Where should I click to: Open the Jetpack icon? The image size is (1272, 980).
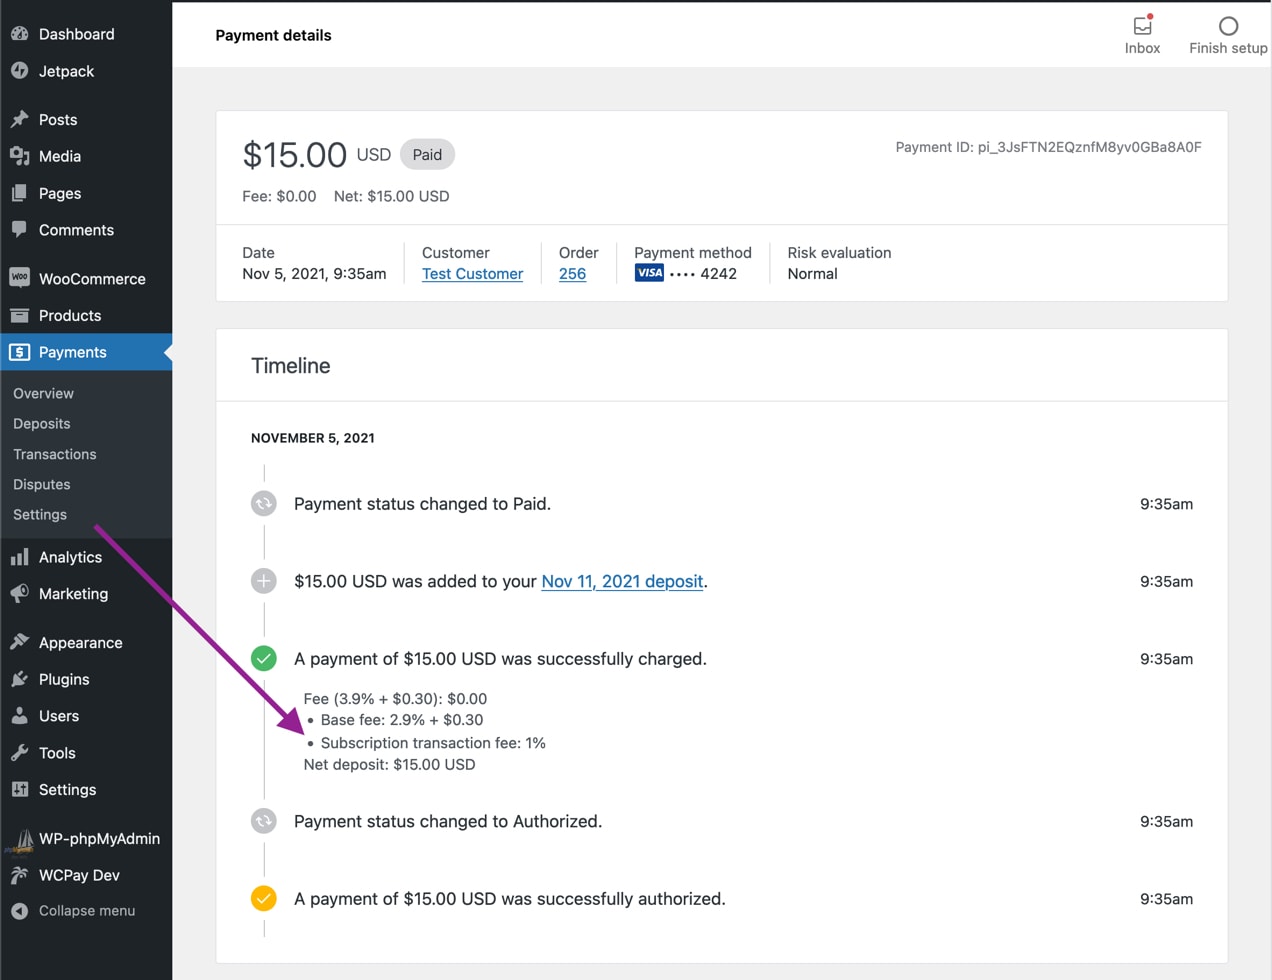click(x=19, y=71)
